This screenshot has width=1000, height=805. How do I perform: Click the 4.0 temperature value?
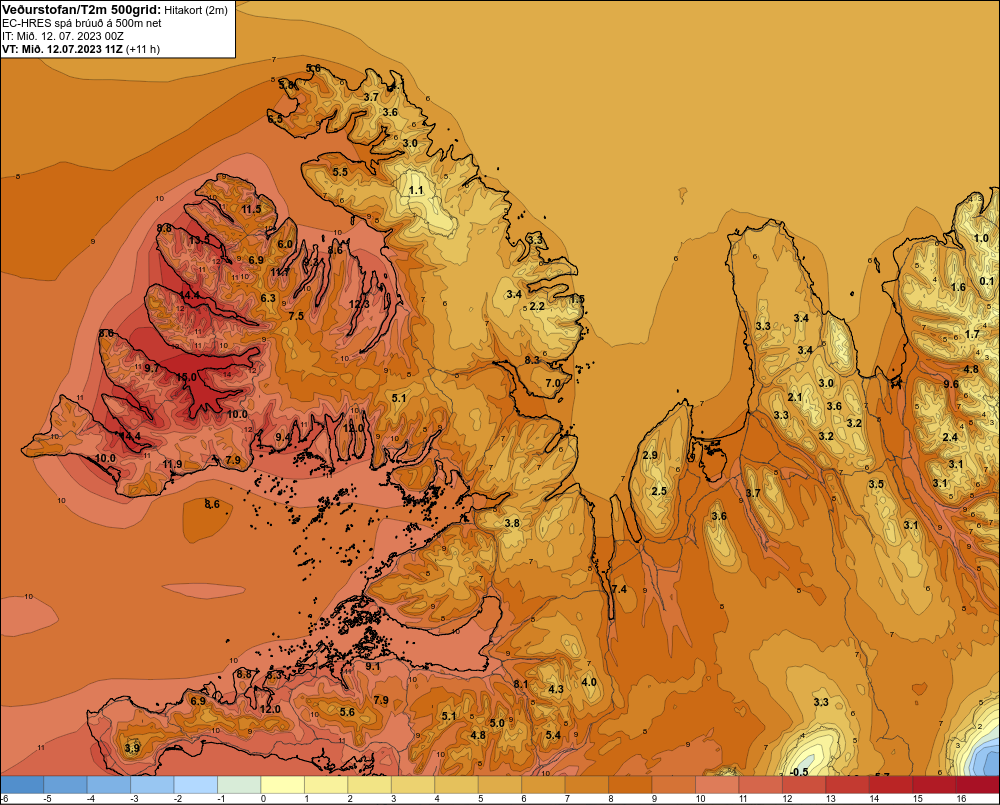[x=589, y=682]
